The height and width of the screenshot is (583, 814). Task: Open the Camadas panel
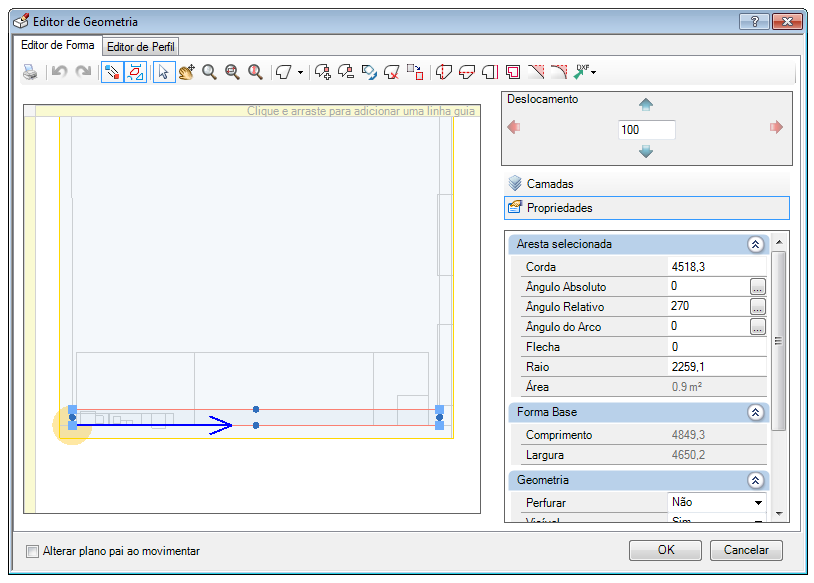pyautogui.click(x=647, y=184)
